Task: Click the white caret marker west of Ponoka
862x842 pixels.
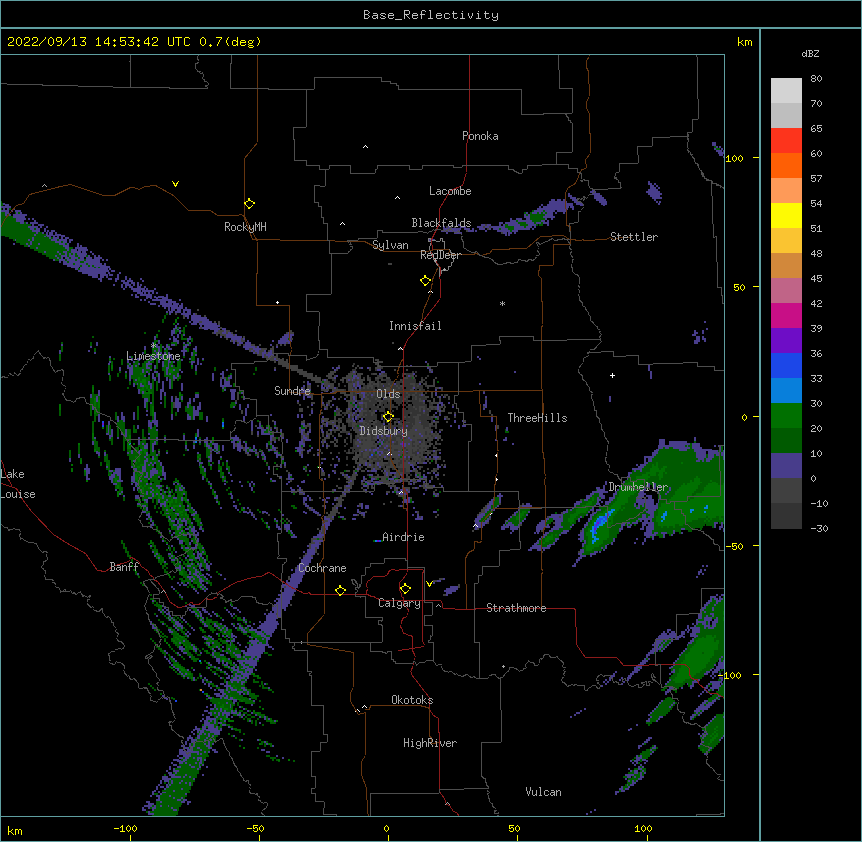Action: pyautogui.click(x=365, y=147)
